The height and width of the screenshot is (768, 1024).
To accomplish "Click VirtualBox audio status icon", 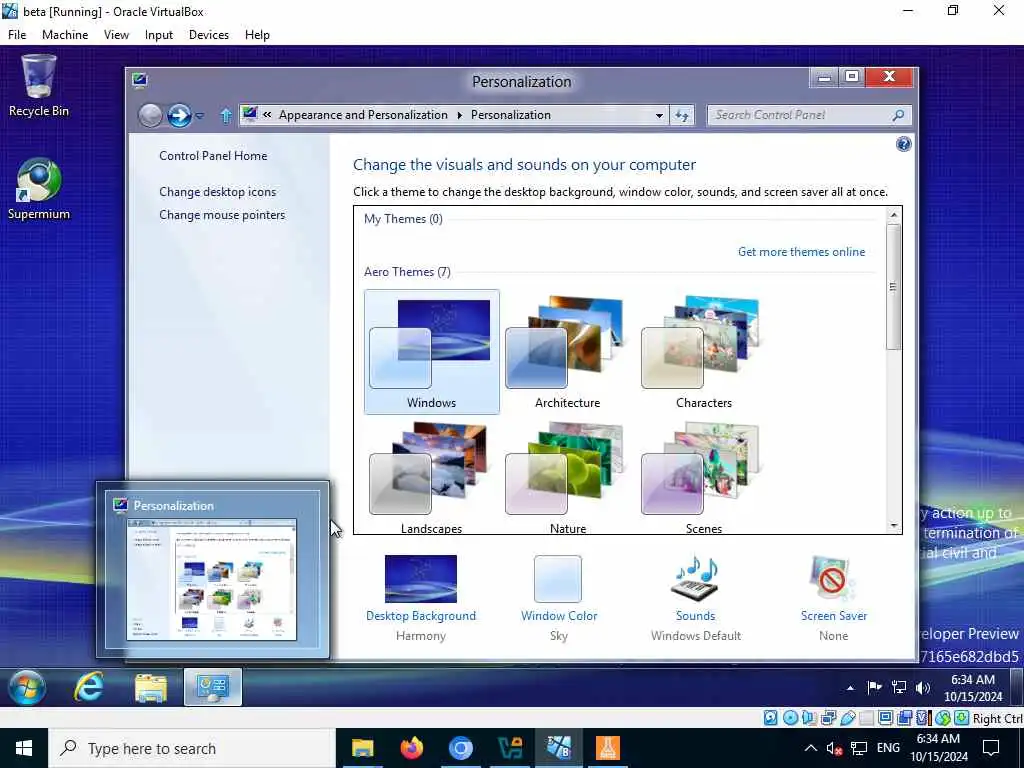I will (809, 718).
